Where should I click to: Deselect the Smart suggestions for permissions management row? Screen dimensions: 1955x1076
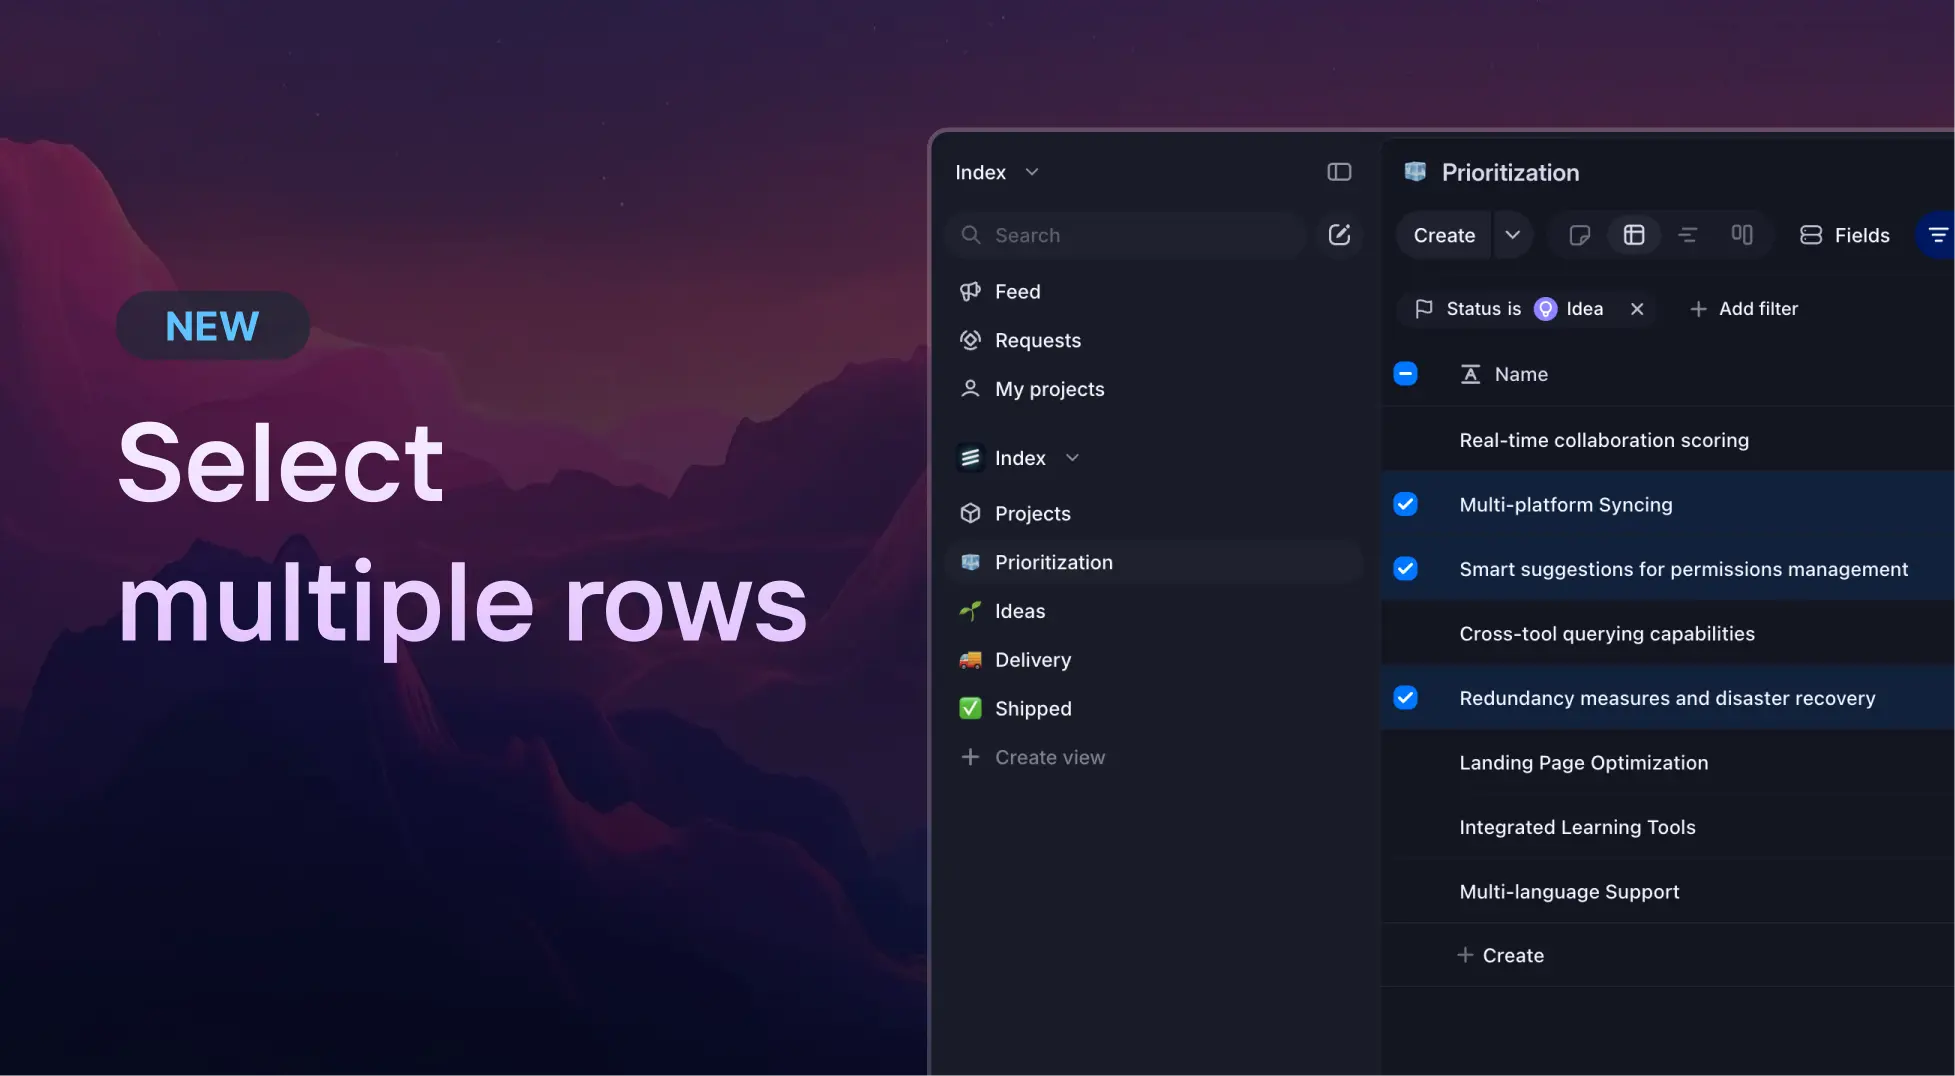[x=1405, y=568]
